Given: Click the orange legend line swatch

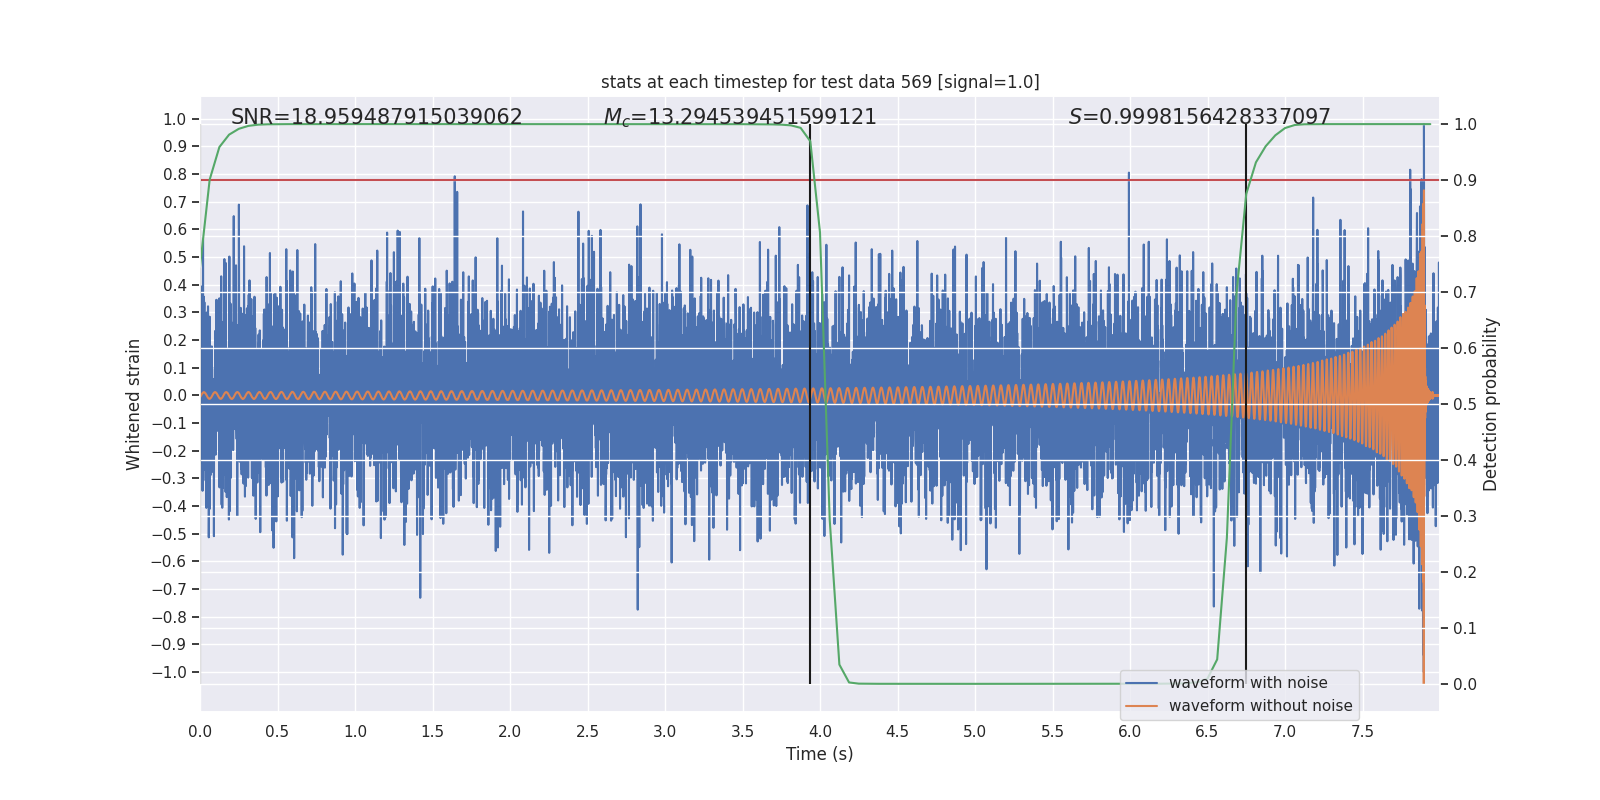Looking at the screenshot, I should 1141,706.
